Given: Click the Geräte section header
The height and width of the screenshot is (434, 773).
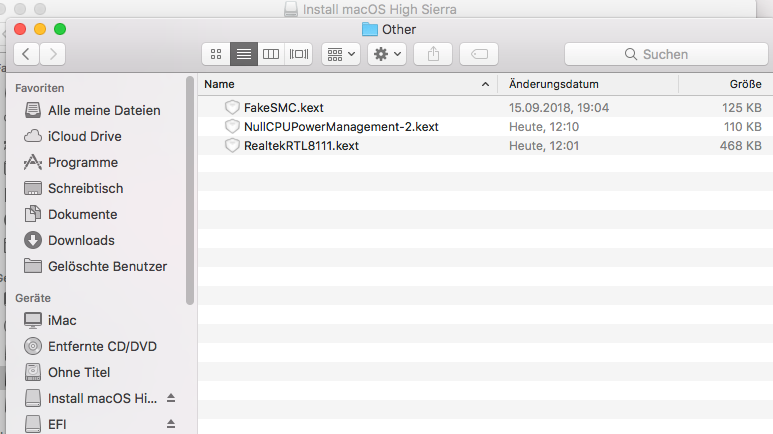Looking at the screenshot, I should pyautogui.click(x=33, y=298).
